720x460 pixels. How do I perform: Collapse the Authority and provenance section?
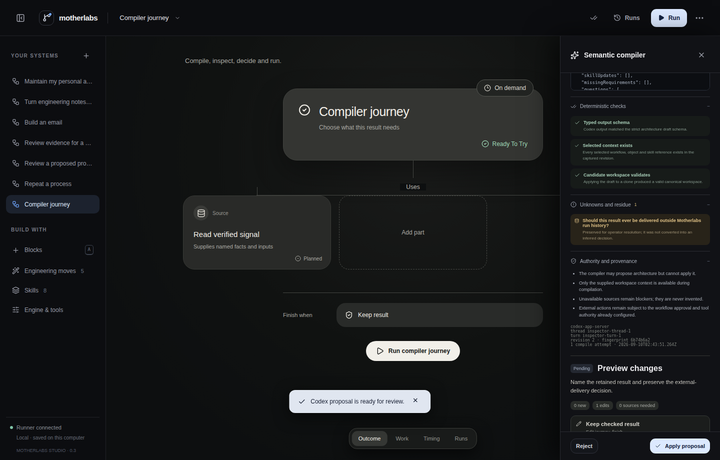(x=708, y=261)
